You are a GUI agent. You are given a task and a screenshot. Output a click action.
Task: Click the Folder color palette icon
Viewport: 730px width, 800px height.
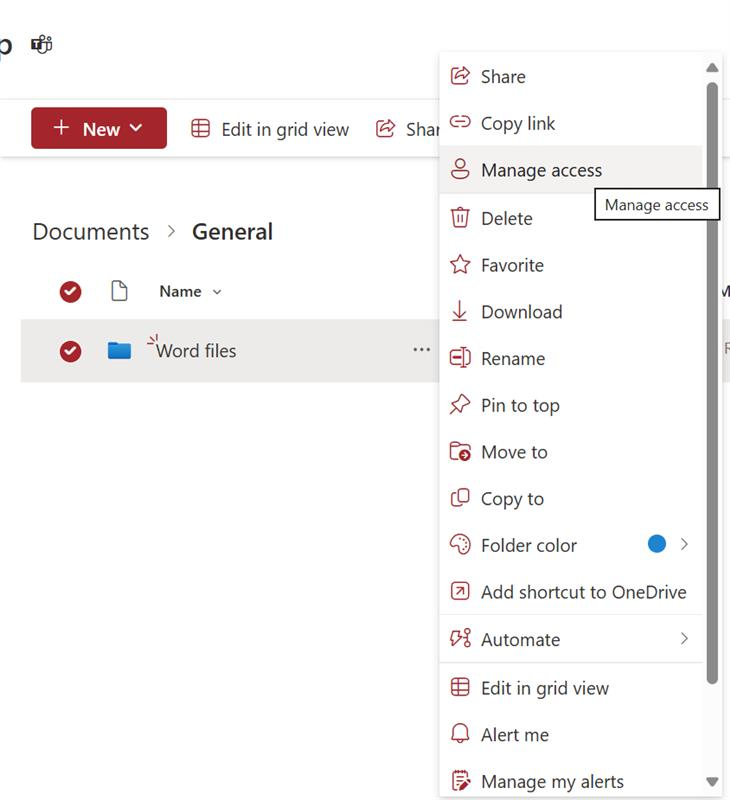(x=460, y=544)
